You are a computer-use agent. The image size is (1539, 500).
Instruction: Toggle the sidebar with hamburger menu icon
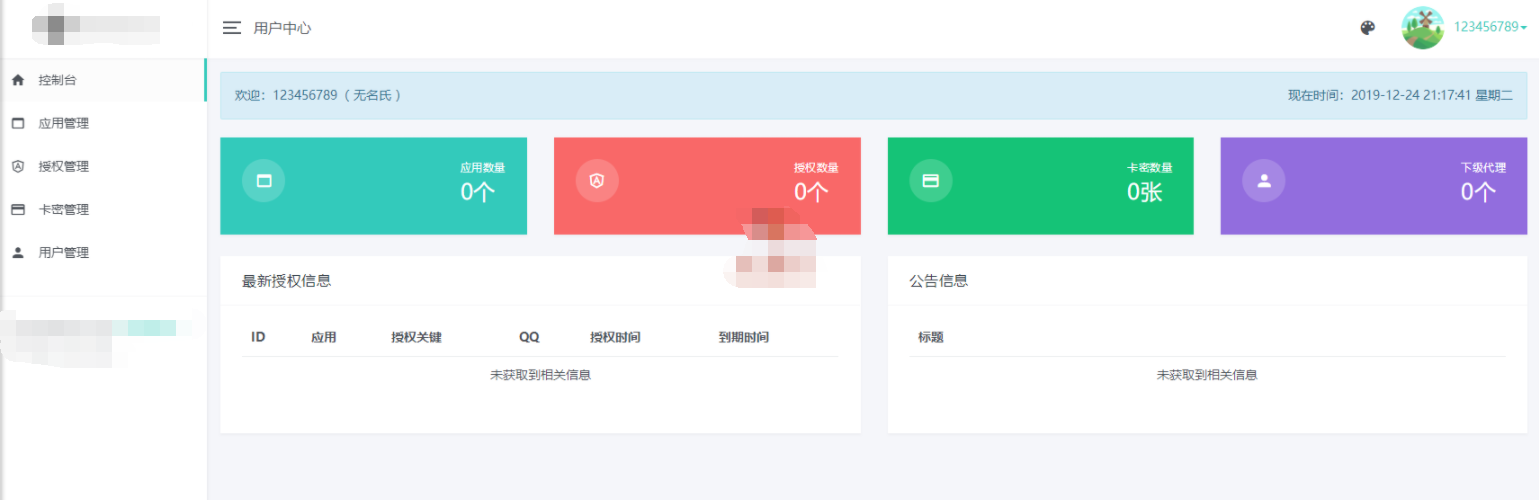(x=232, y=28)
